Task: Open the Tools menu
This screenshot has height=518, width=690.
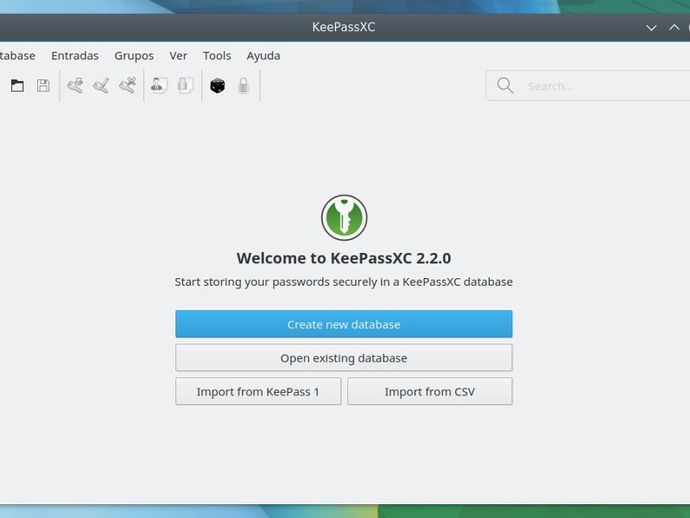Action: [x=217, y=55]
